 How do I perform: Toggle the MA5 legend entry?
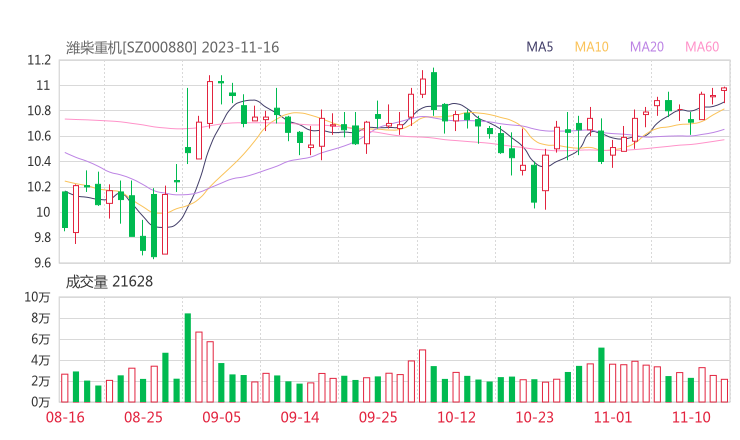tap(540, 47)
